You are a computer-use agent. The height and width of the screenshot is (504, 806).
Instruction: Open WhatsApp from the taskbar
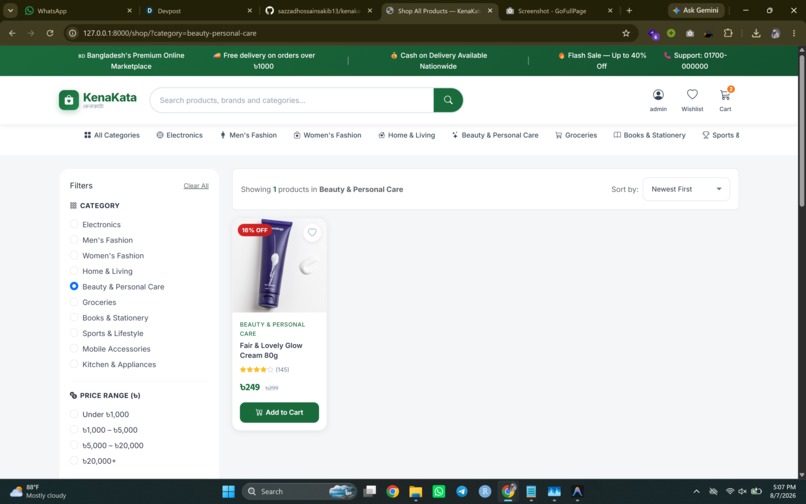438,491
